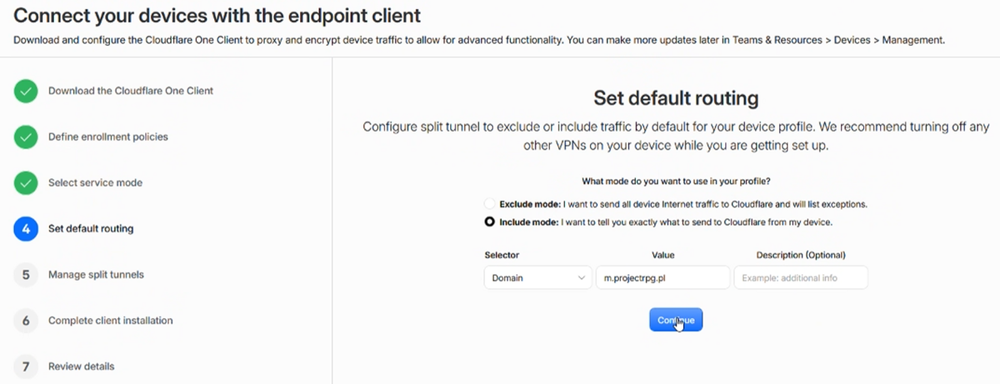Open the Complete client installation step

point(110,321)
